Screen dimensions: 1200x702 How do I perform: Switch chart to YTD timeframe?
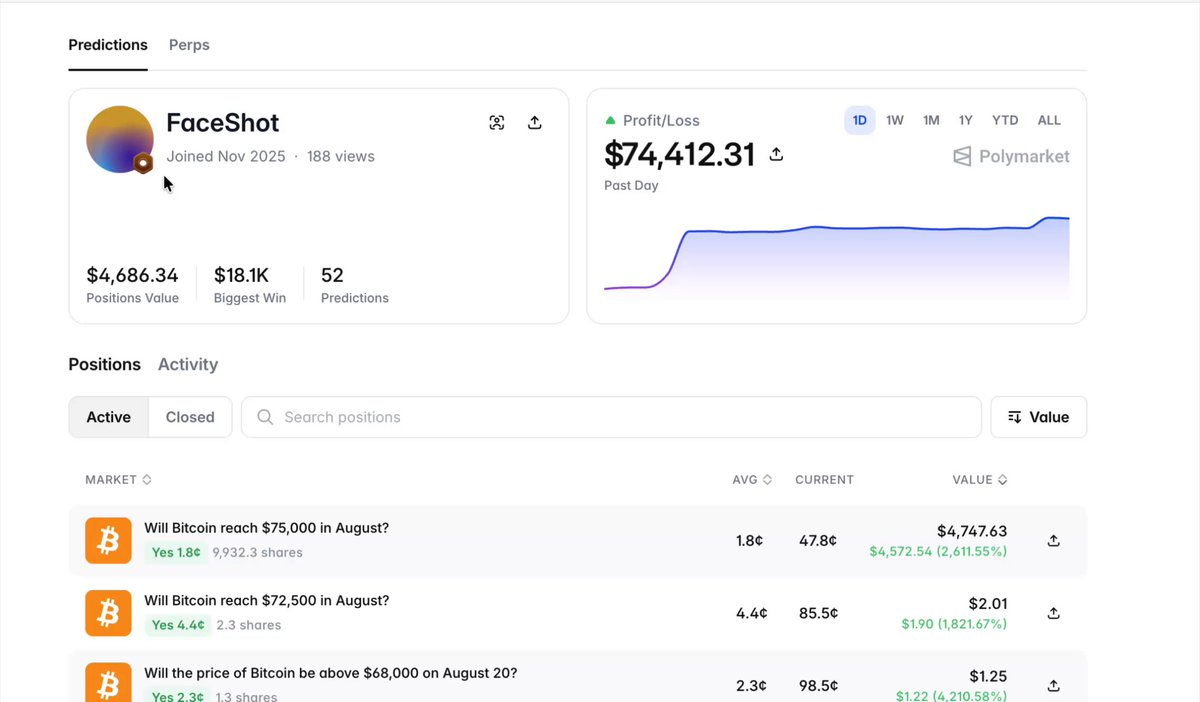tap(1005, 120)
